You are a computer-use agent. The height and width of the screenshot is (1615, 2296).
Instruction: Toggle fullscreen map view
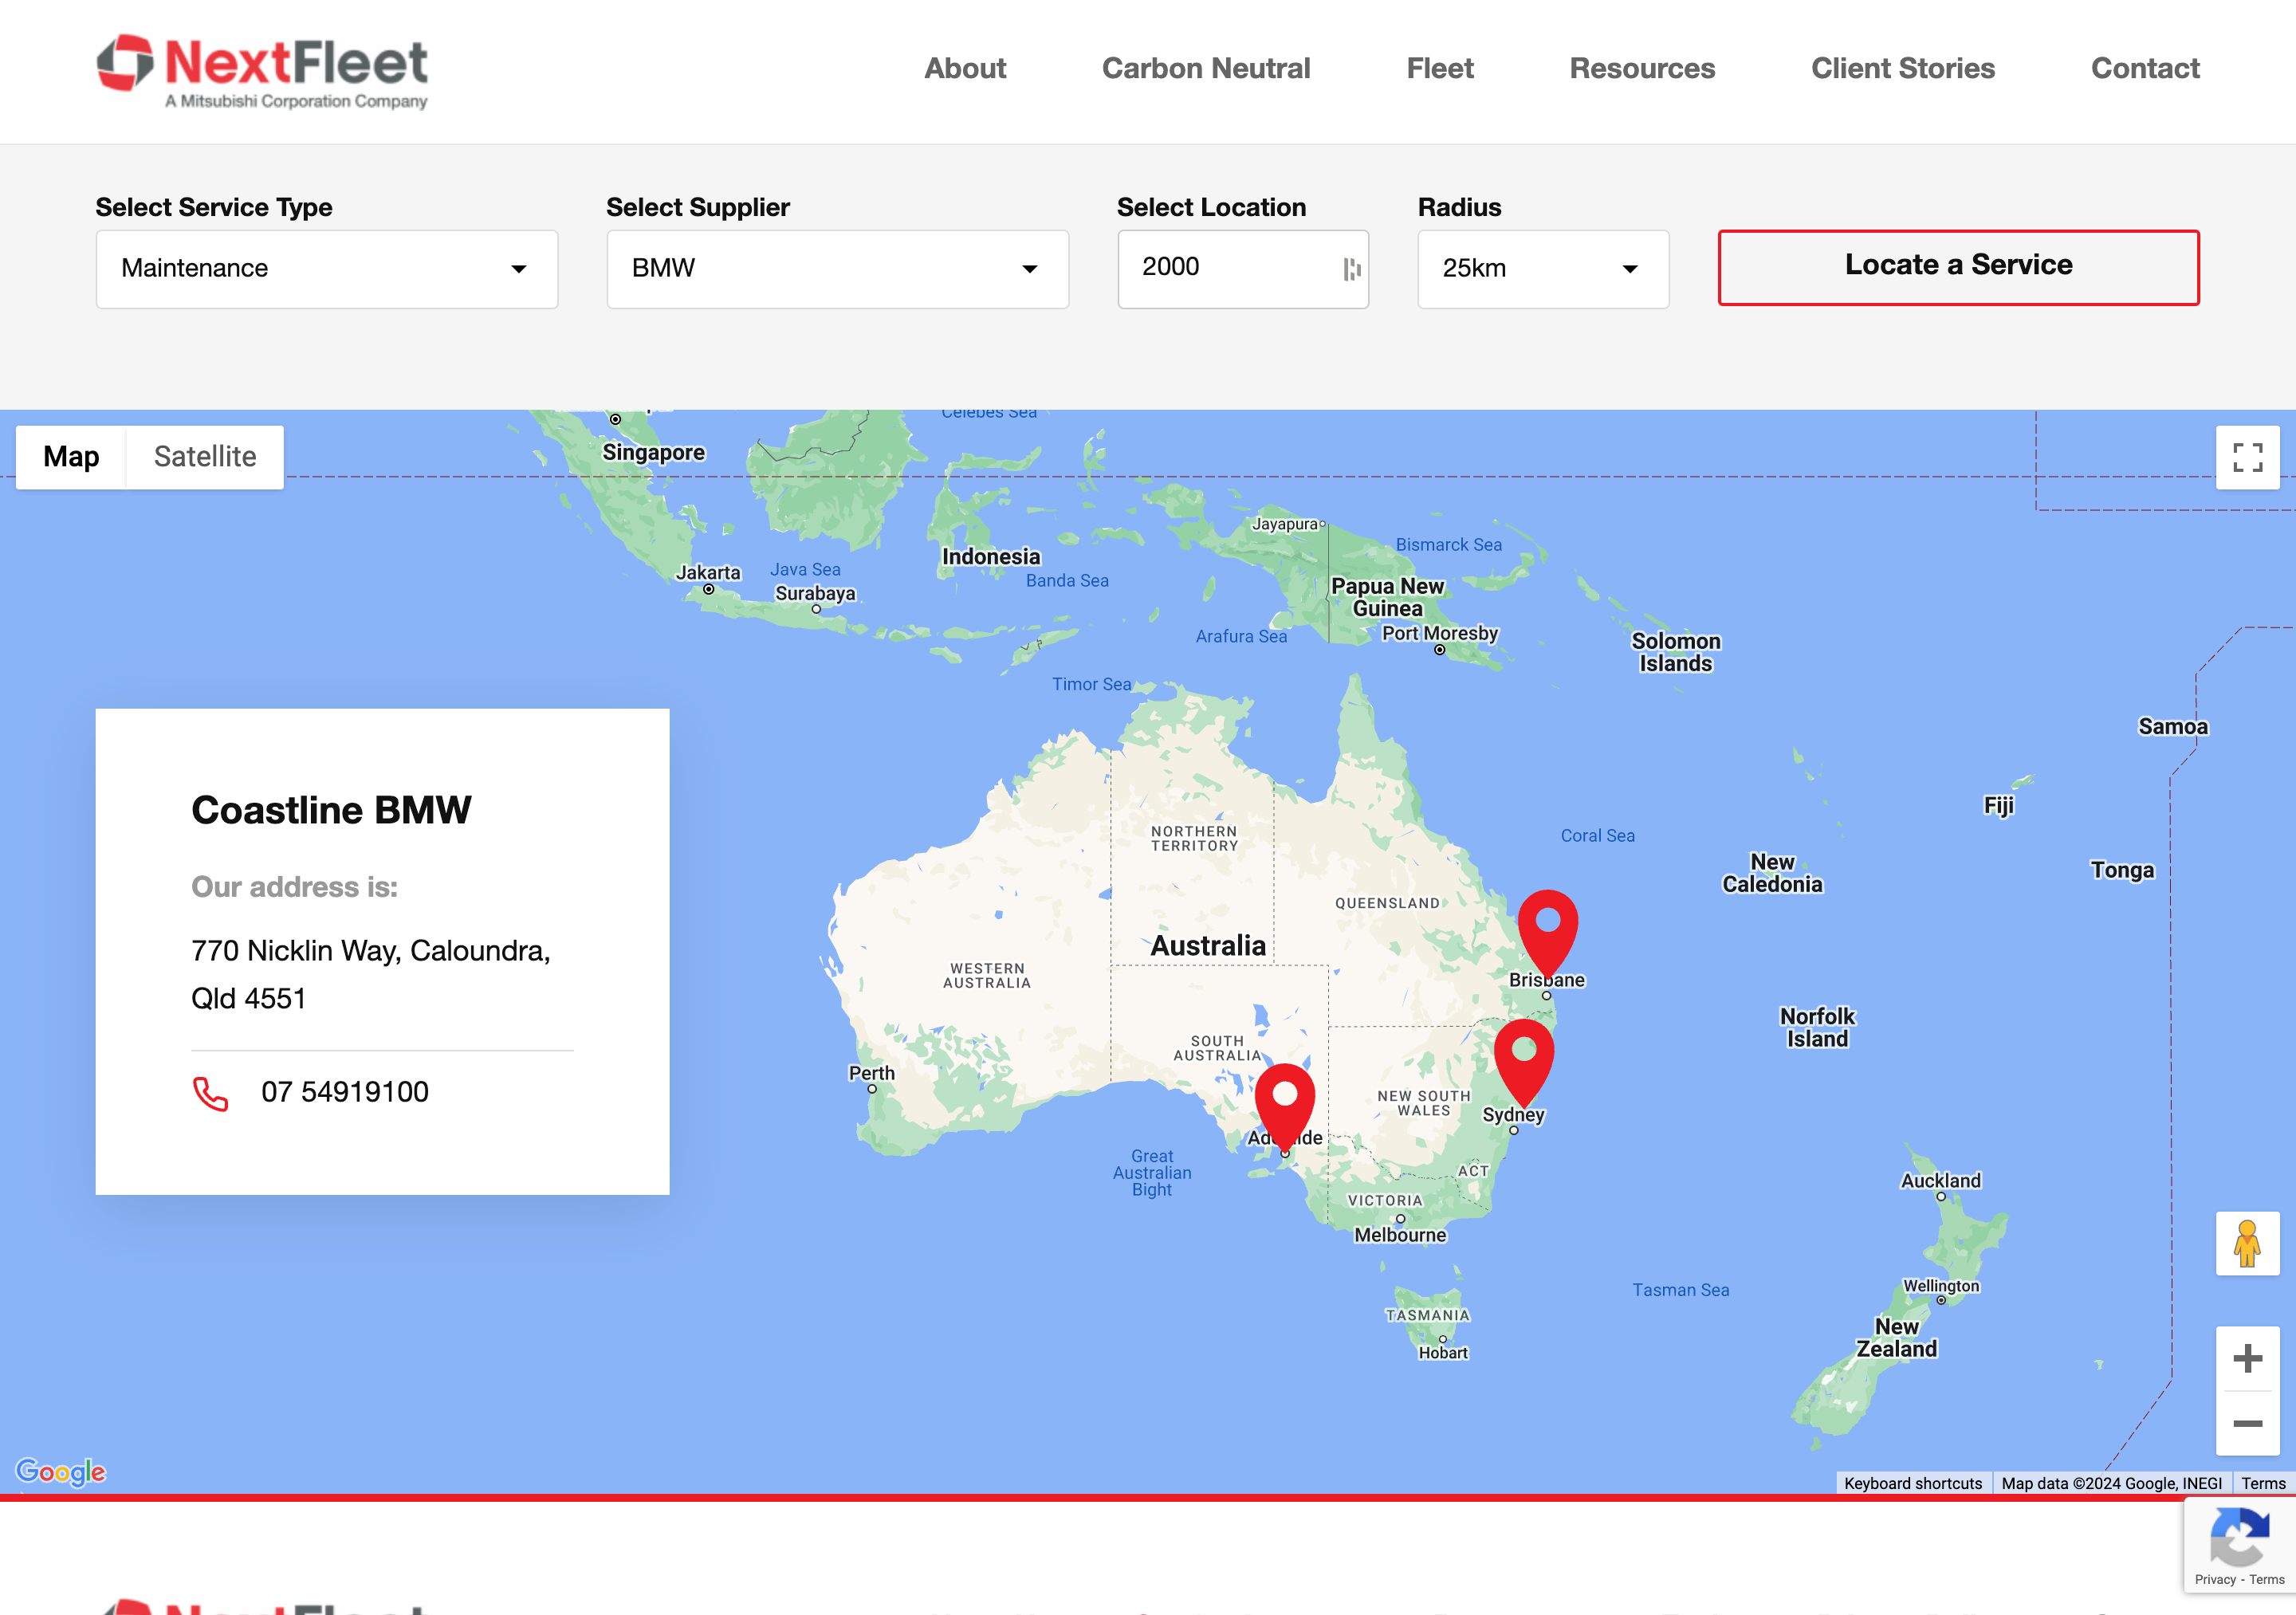pos(2247,457)
